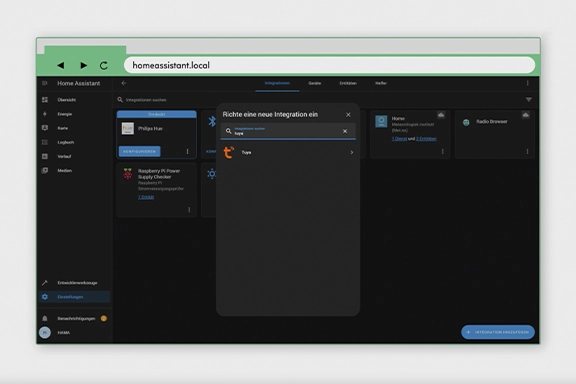
Task: Open Entwicklerwerkzeuge in the sidebar
Action: 75,283
